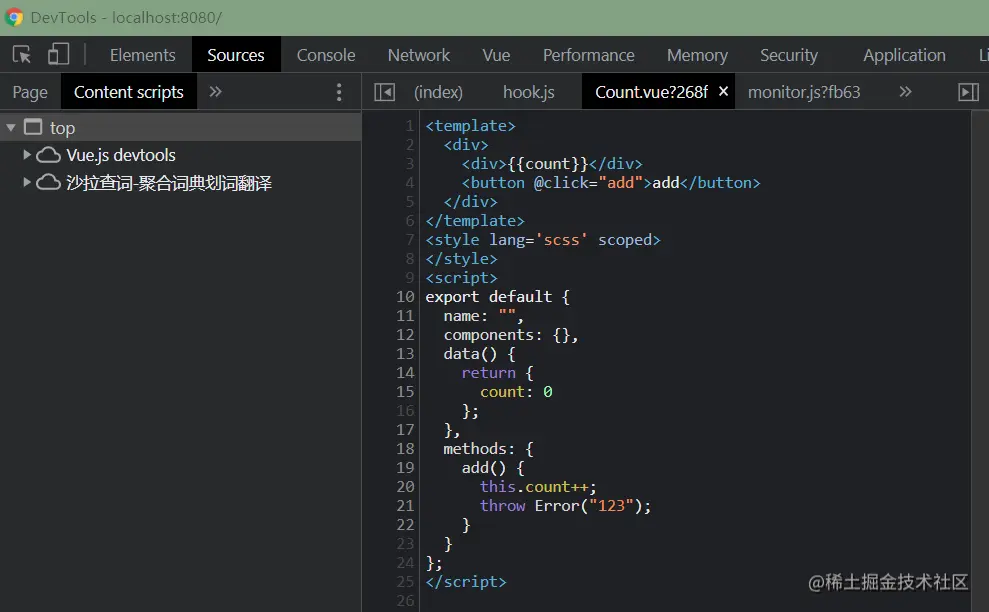The height and width of the screenshot is (612, 989).
Task: Collapse the top frame tree arrow
Action: 11,127
